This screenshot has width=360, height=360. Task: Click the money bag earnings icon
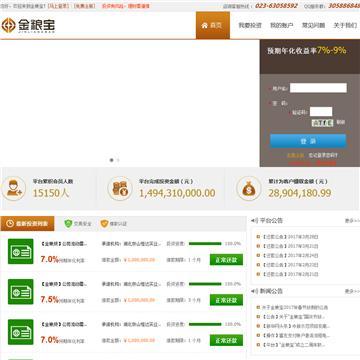point(249,188)
